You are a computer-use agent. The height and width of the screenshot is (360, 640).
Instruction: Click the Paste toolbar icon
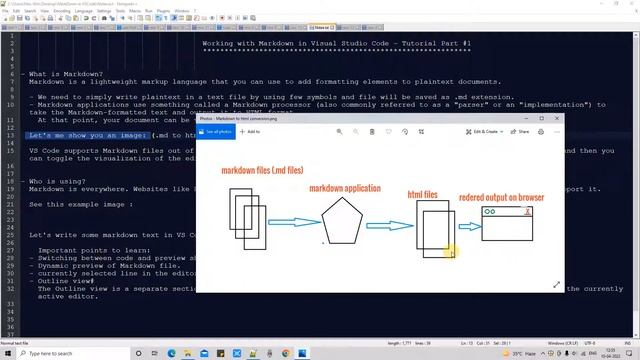76,18
